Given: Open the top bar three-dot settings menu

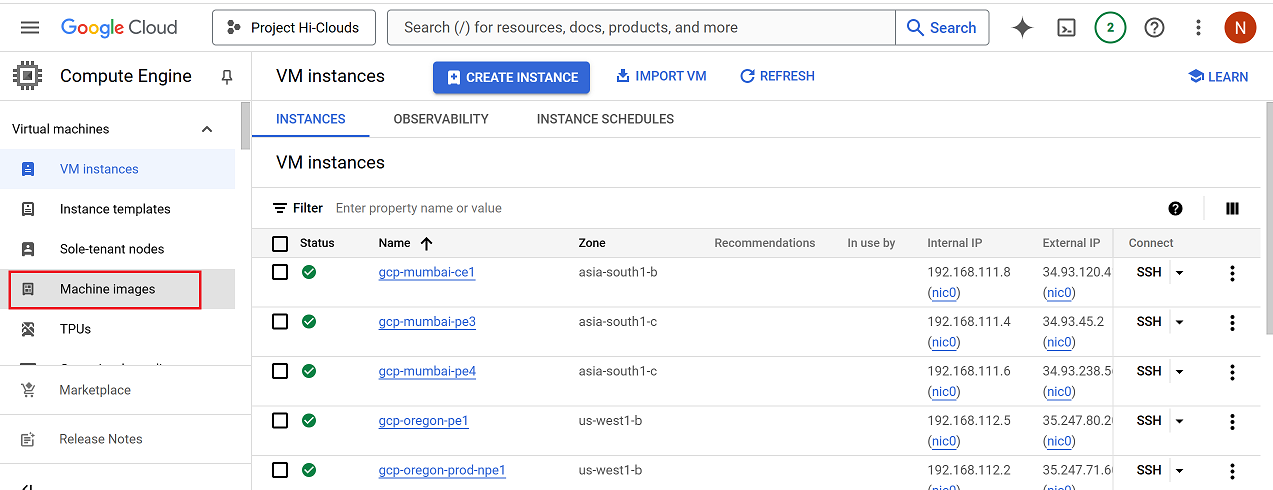Looking at the screenshot, I should (x=1198, y=28).
